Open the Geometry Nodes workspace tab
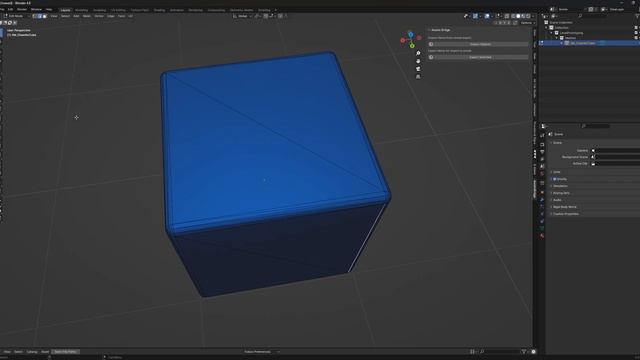This screenshot has width=640, height=360. [241, 10]
